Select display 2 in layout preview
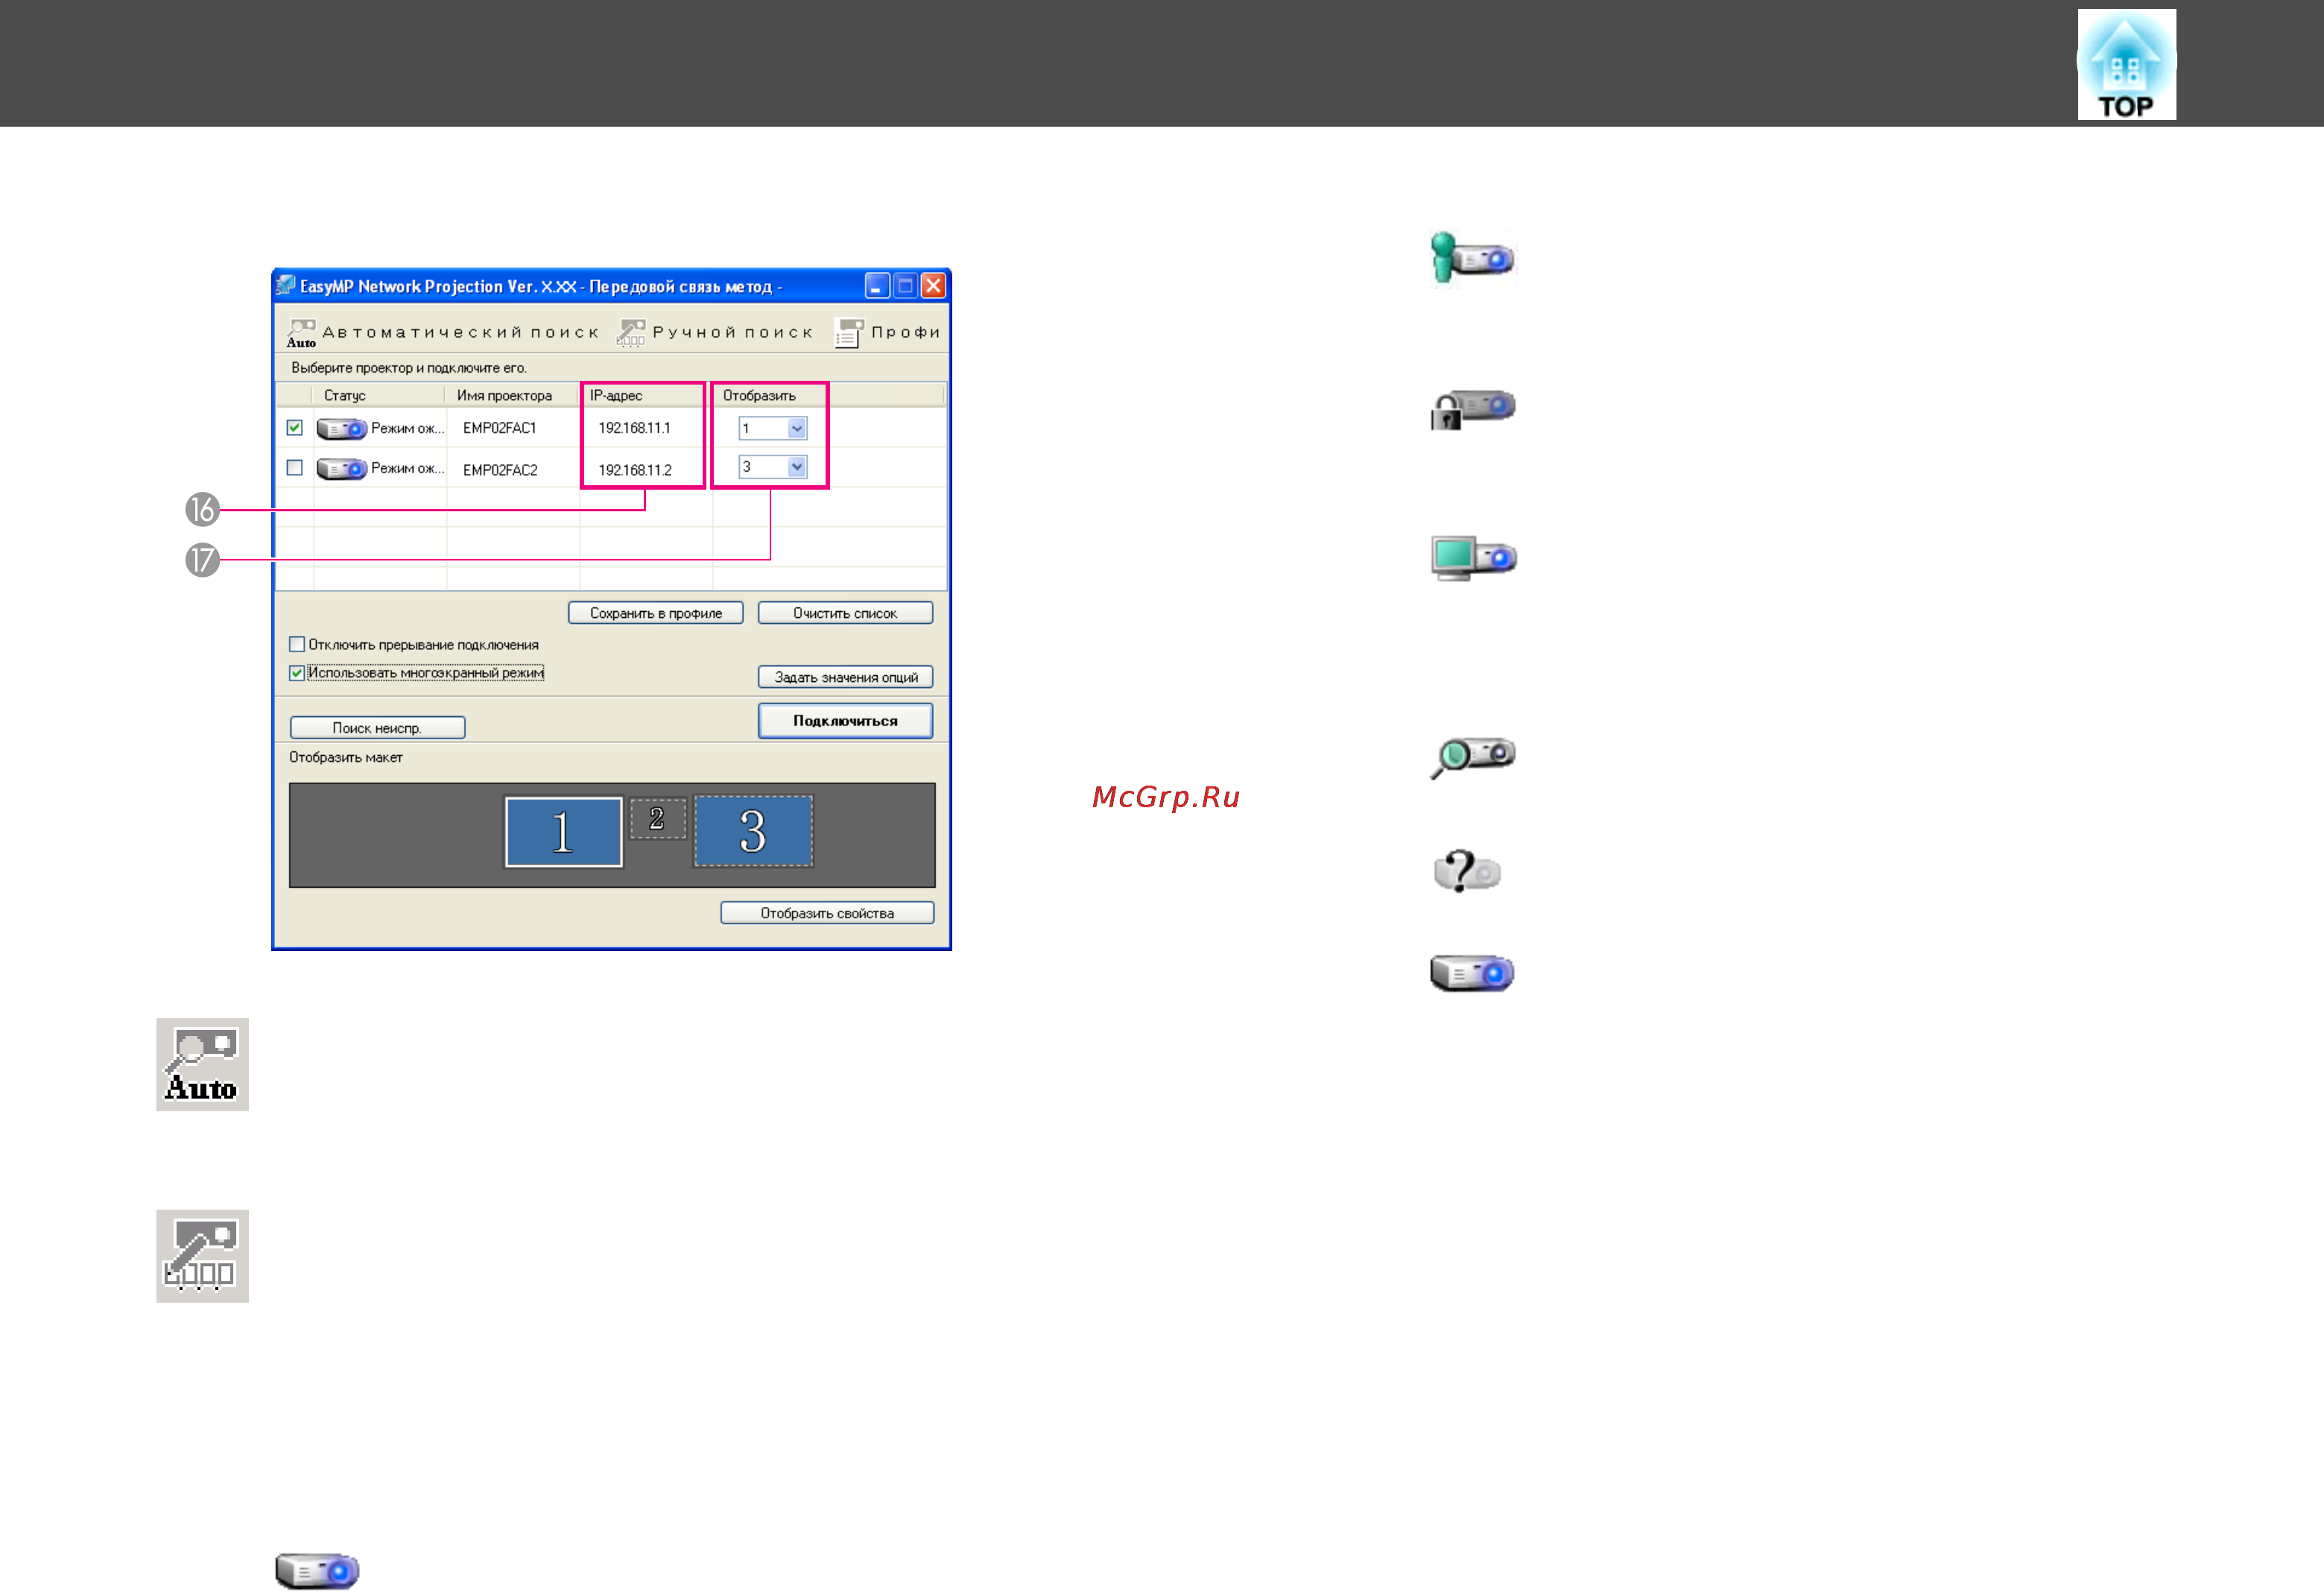This screenshot has height=1592, width=2324. (x=657, y=818)
